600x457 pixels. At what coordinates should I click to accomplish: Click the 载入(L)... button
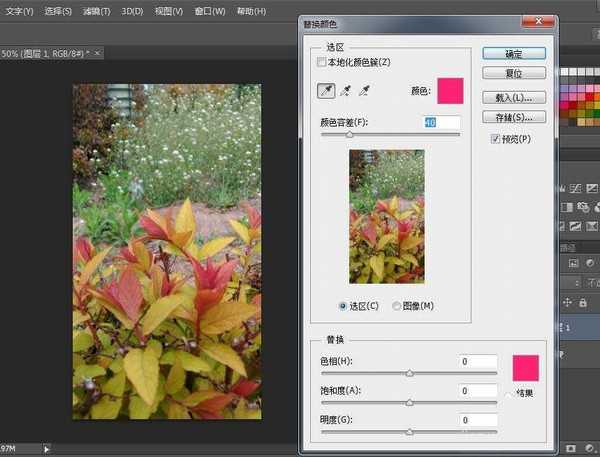point(514,98)
